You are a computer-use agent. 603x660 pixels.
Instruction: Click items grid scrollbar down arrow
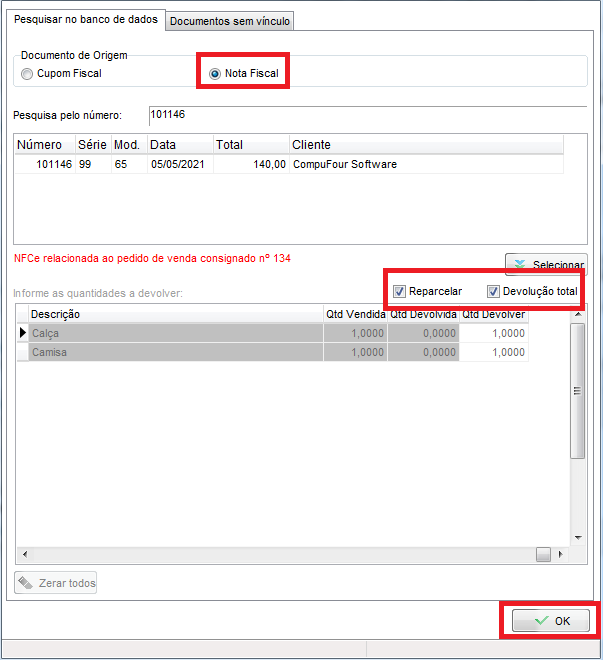tap(577, 537)
